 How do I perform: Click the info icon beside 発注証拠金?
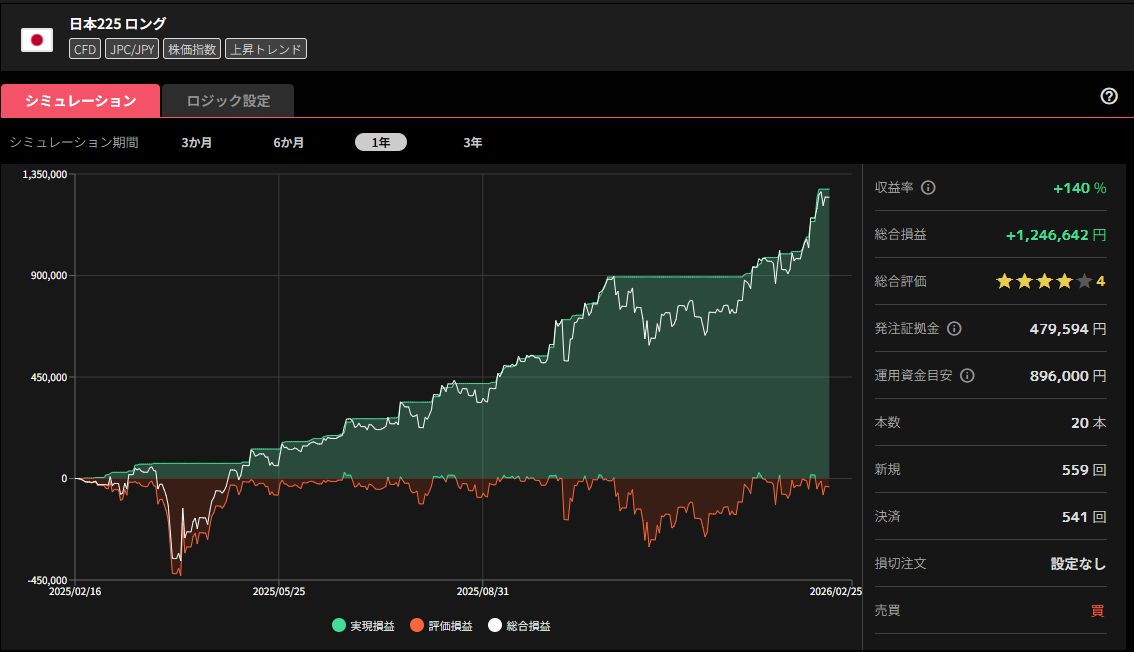[954, 329]
